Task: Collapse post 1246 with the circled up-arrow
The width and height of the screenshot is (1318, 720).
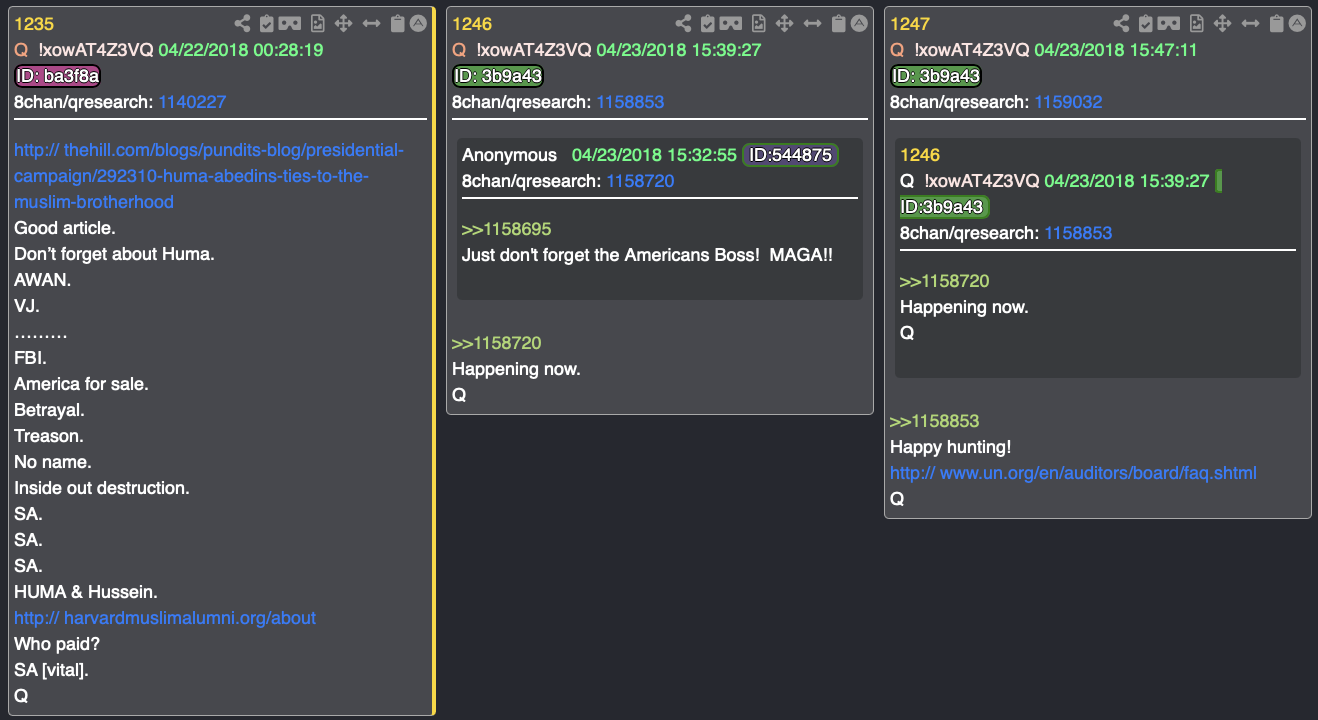Action: click(859, 23)
